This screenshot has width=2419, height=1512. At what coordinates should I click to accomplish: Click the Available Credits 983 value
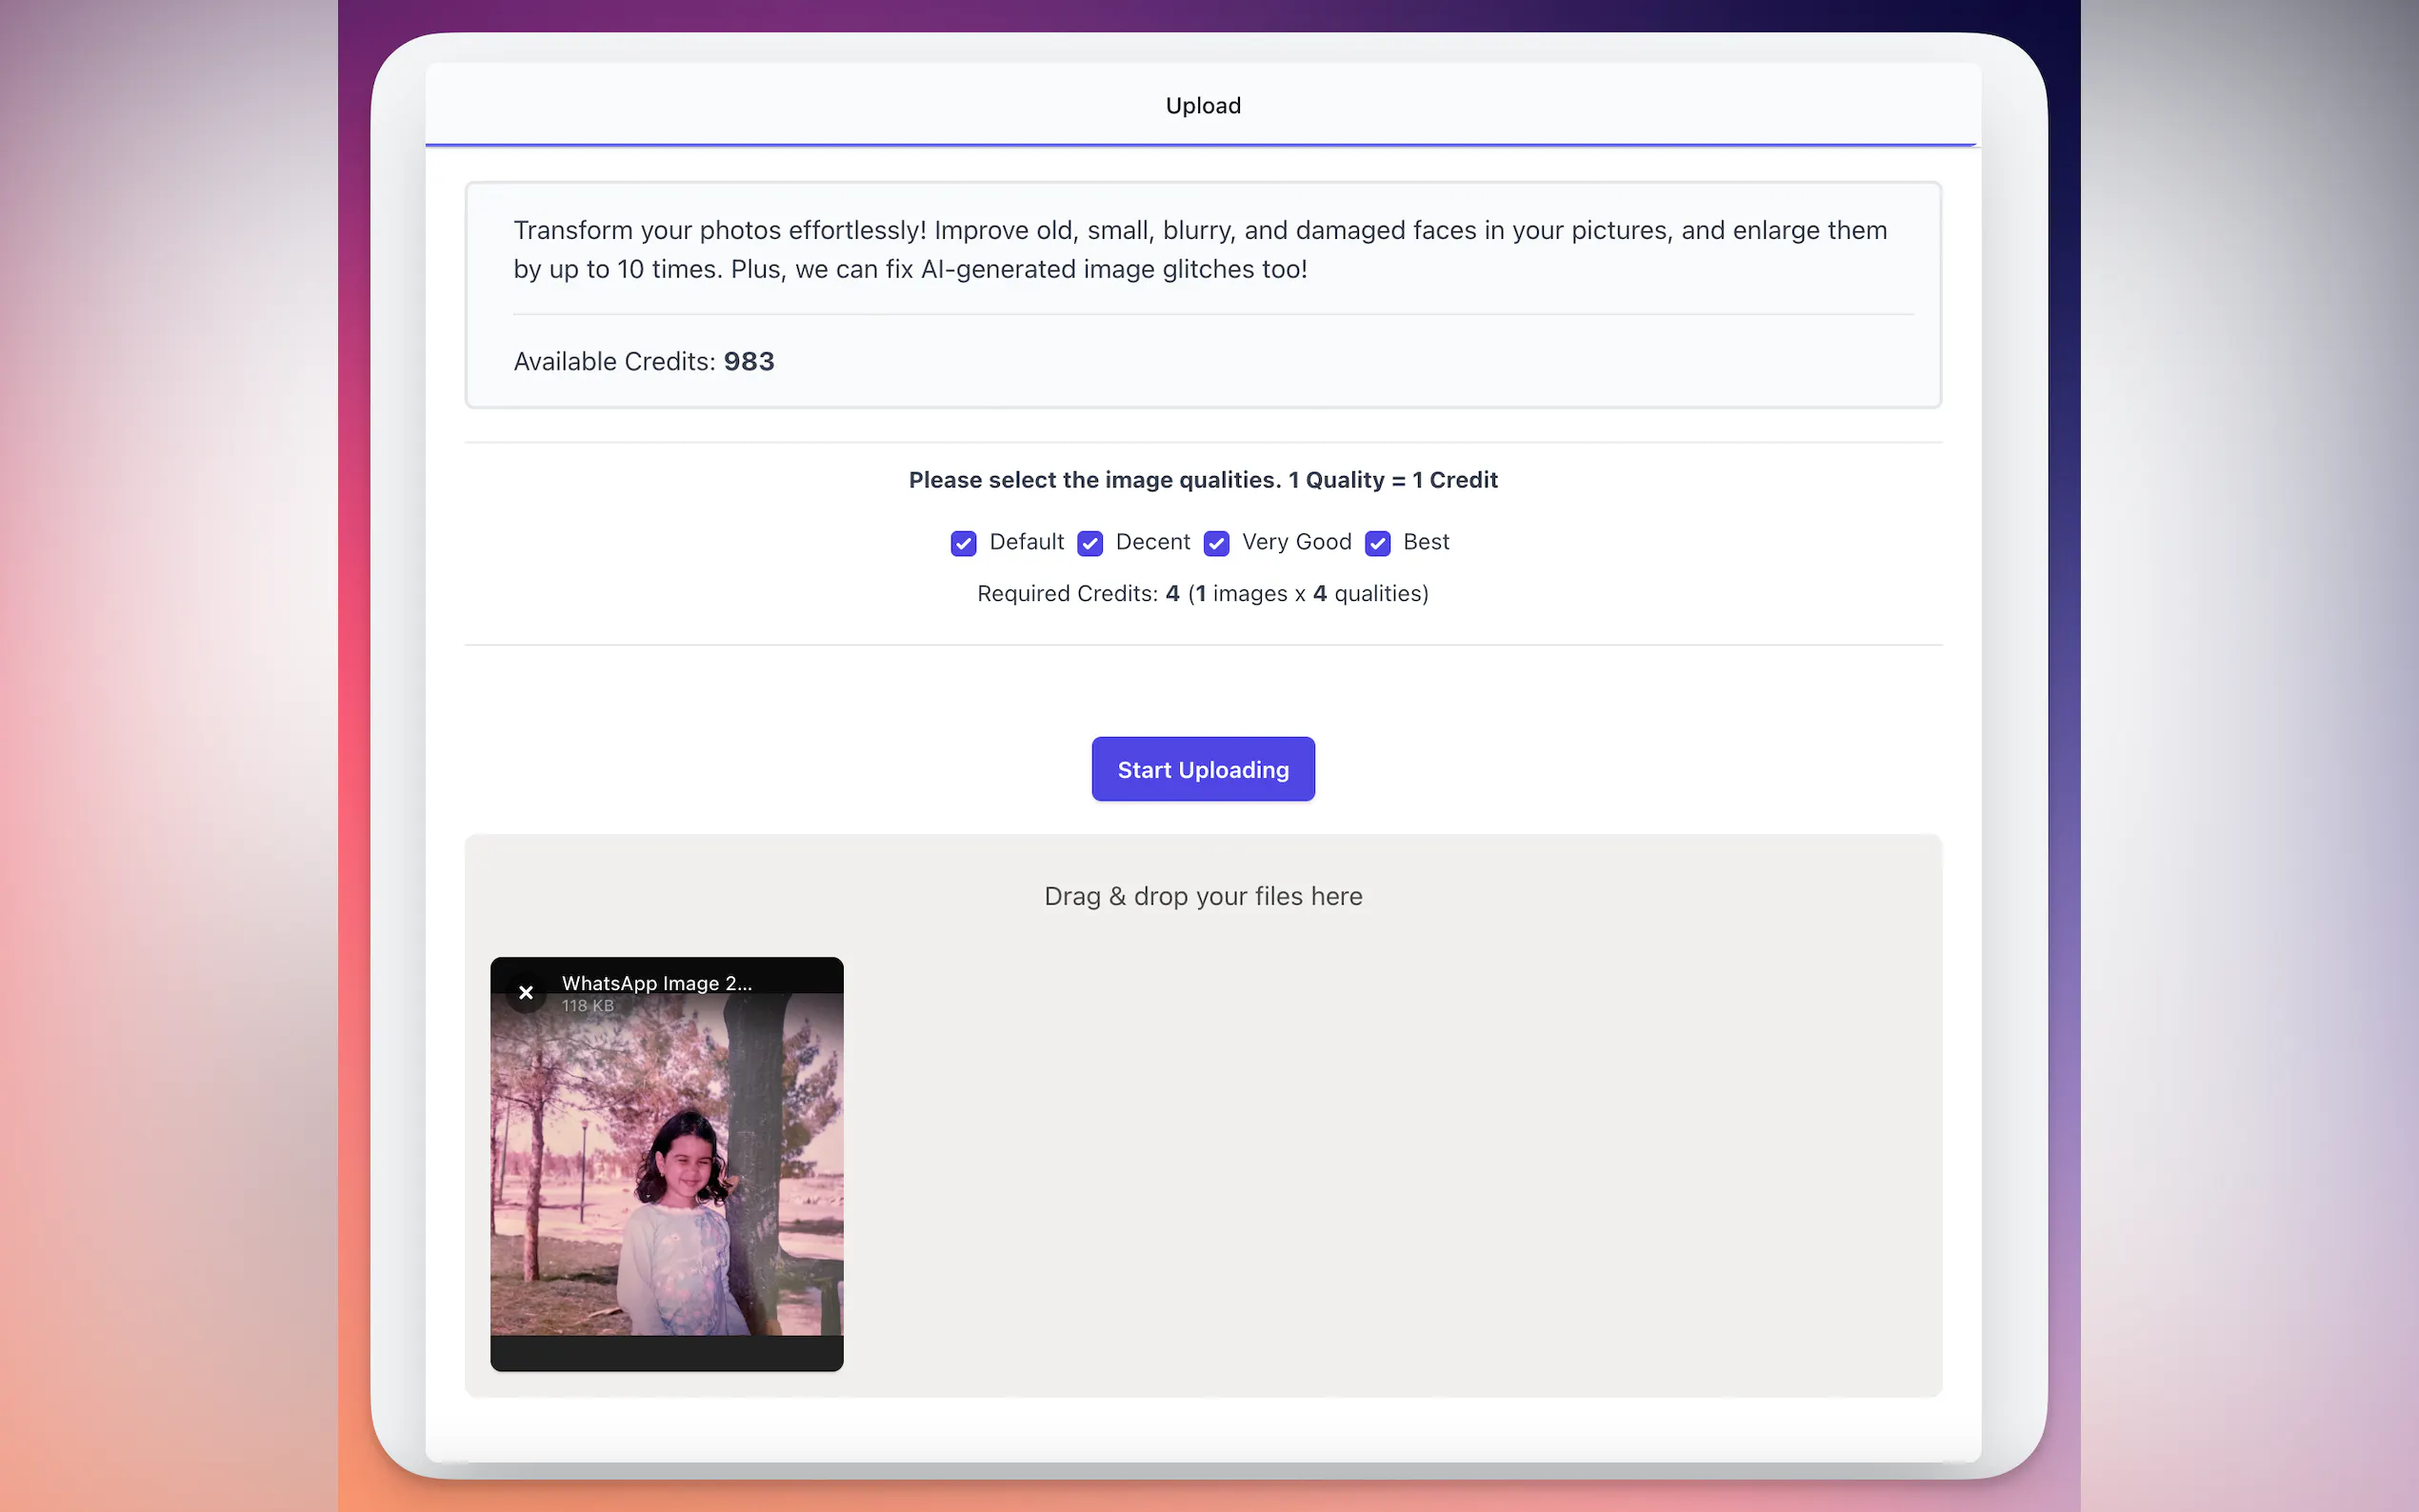[x=748, y=361]
